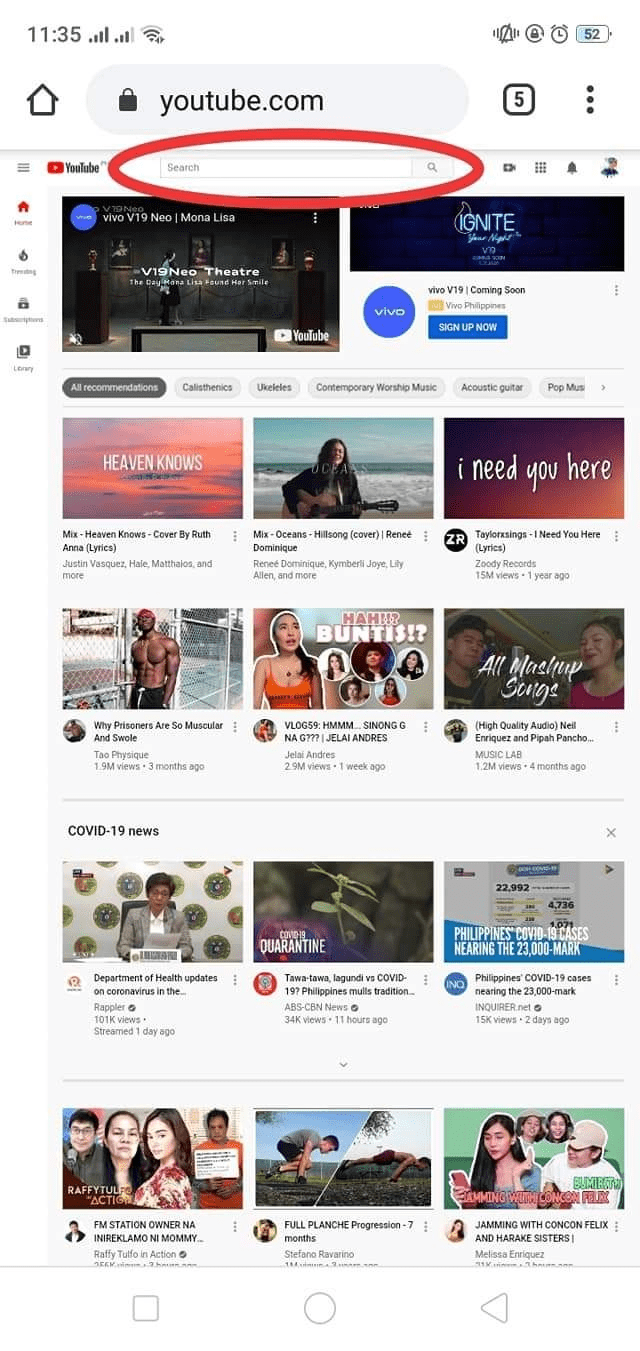640x1351 pixels.
Task: Open the create video camera icon
Action: coord(509,168)
